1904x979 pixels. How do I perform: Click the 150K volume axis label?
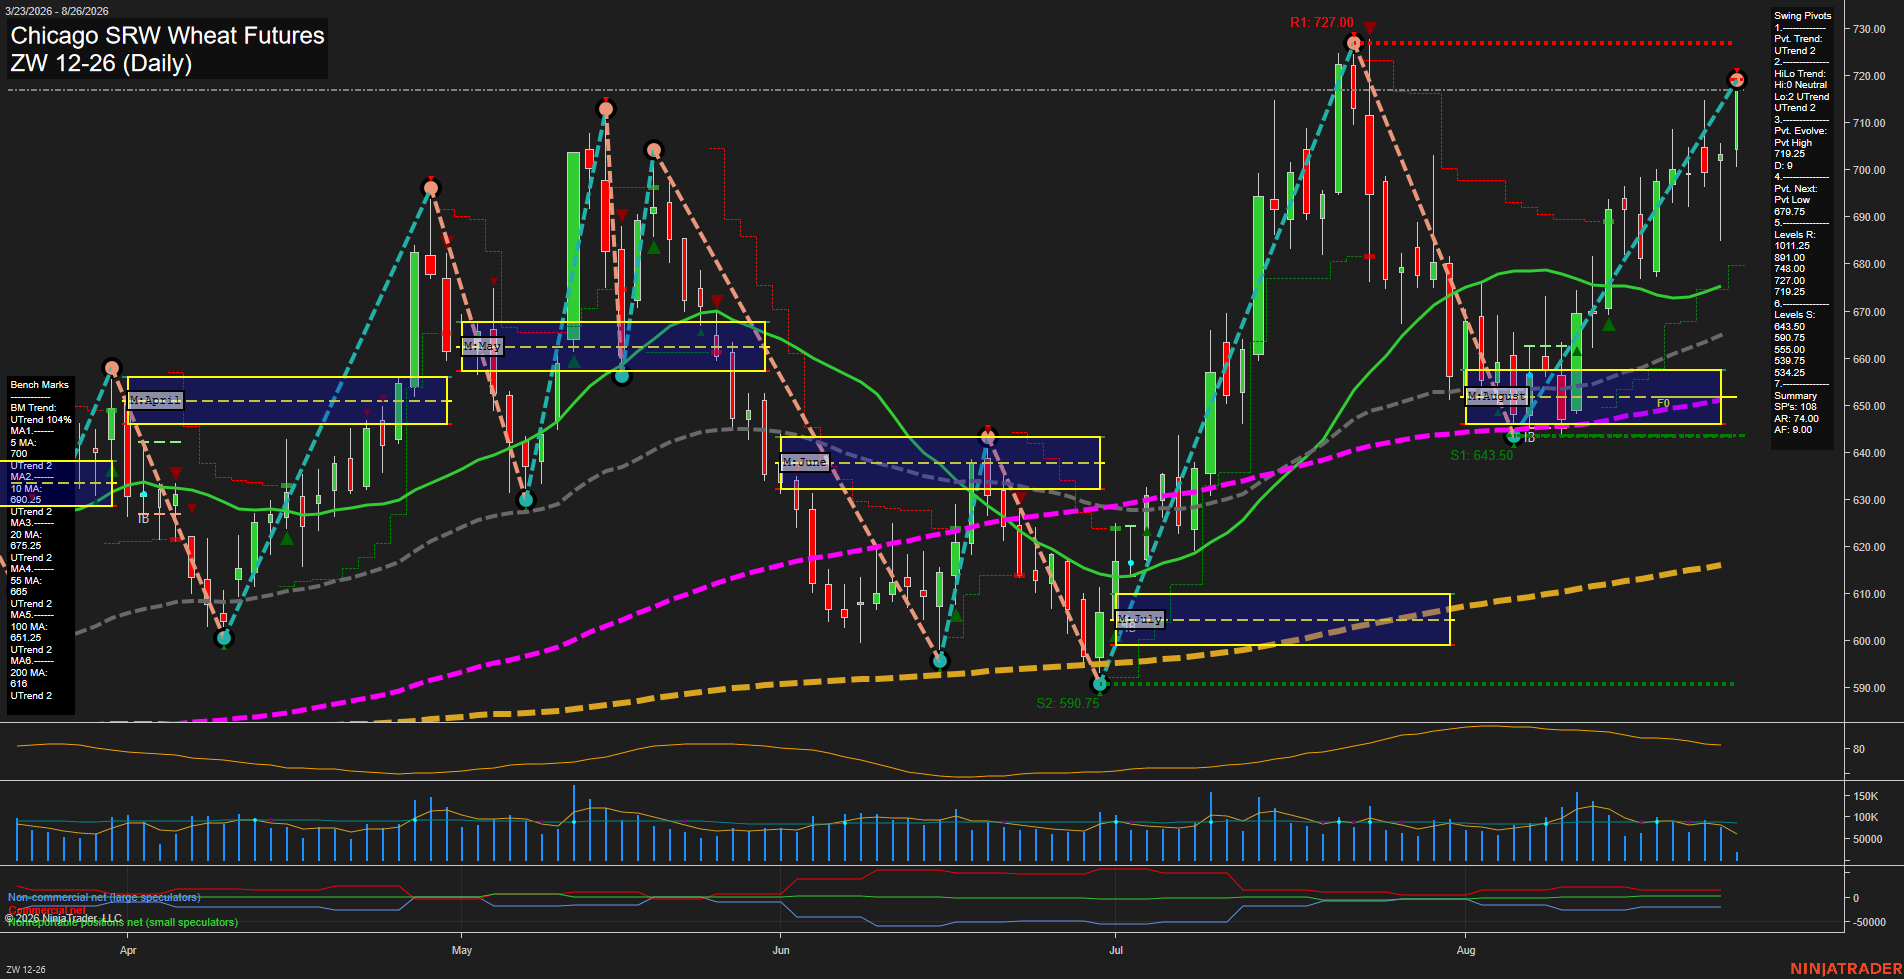tap(1866, 796)
